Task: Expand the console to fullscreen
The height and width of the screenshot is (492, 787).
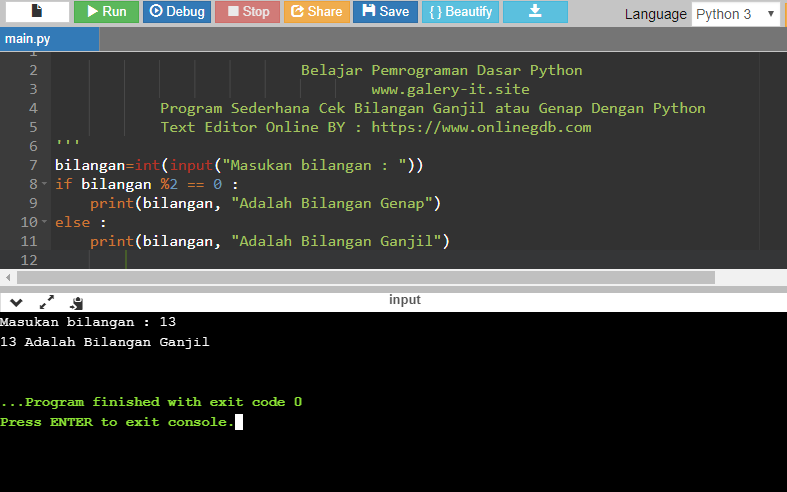Action: pos(46,301)
